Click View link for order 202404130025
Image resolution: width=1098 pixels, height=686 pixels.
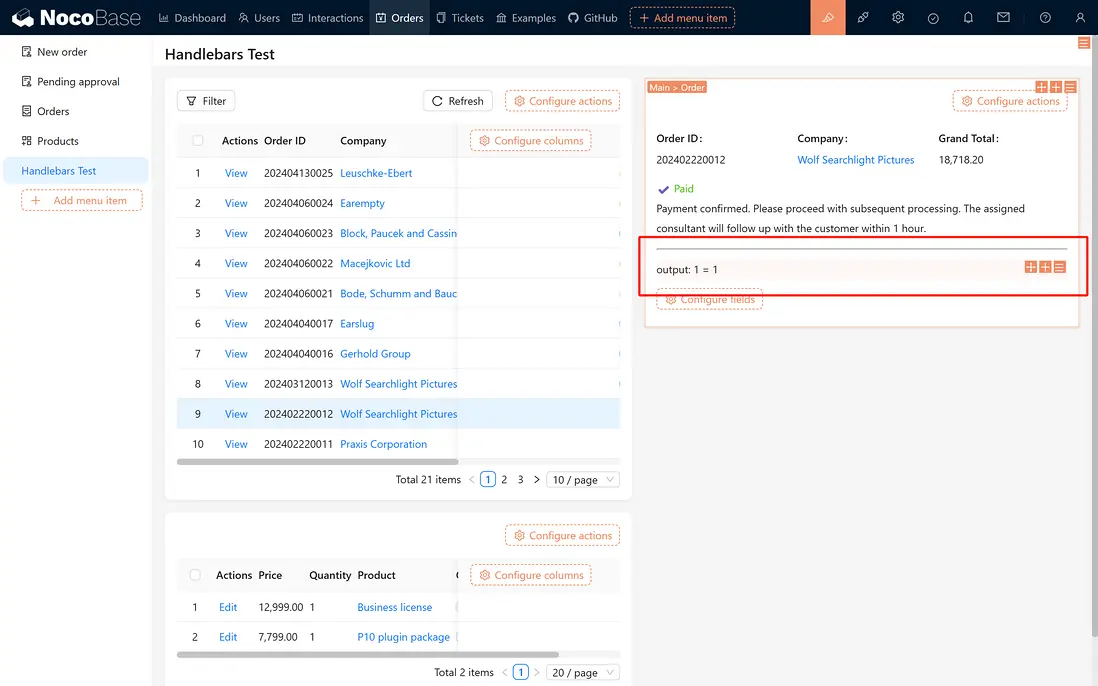(236, 173)
